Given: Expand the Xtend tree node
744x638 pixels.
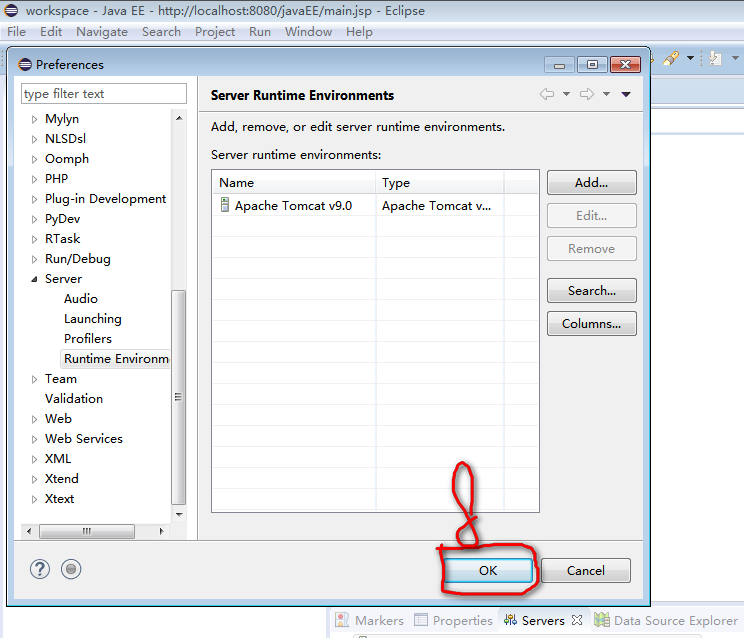Looking at the screenshot, I should [34, 479].
